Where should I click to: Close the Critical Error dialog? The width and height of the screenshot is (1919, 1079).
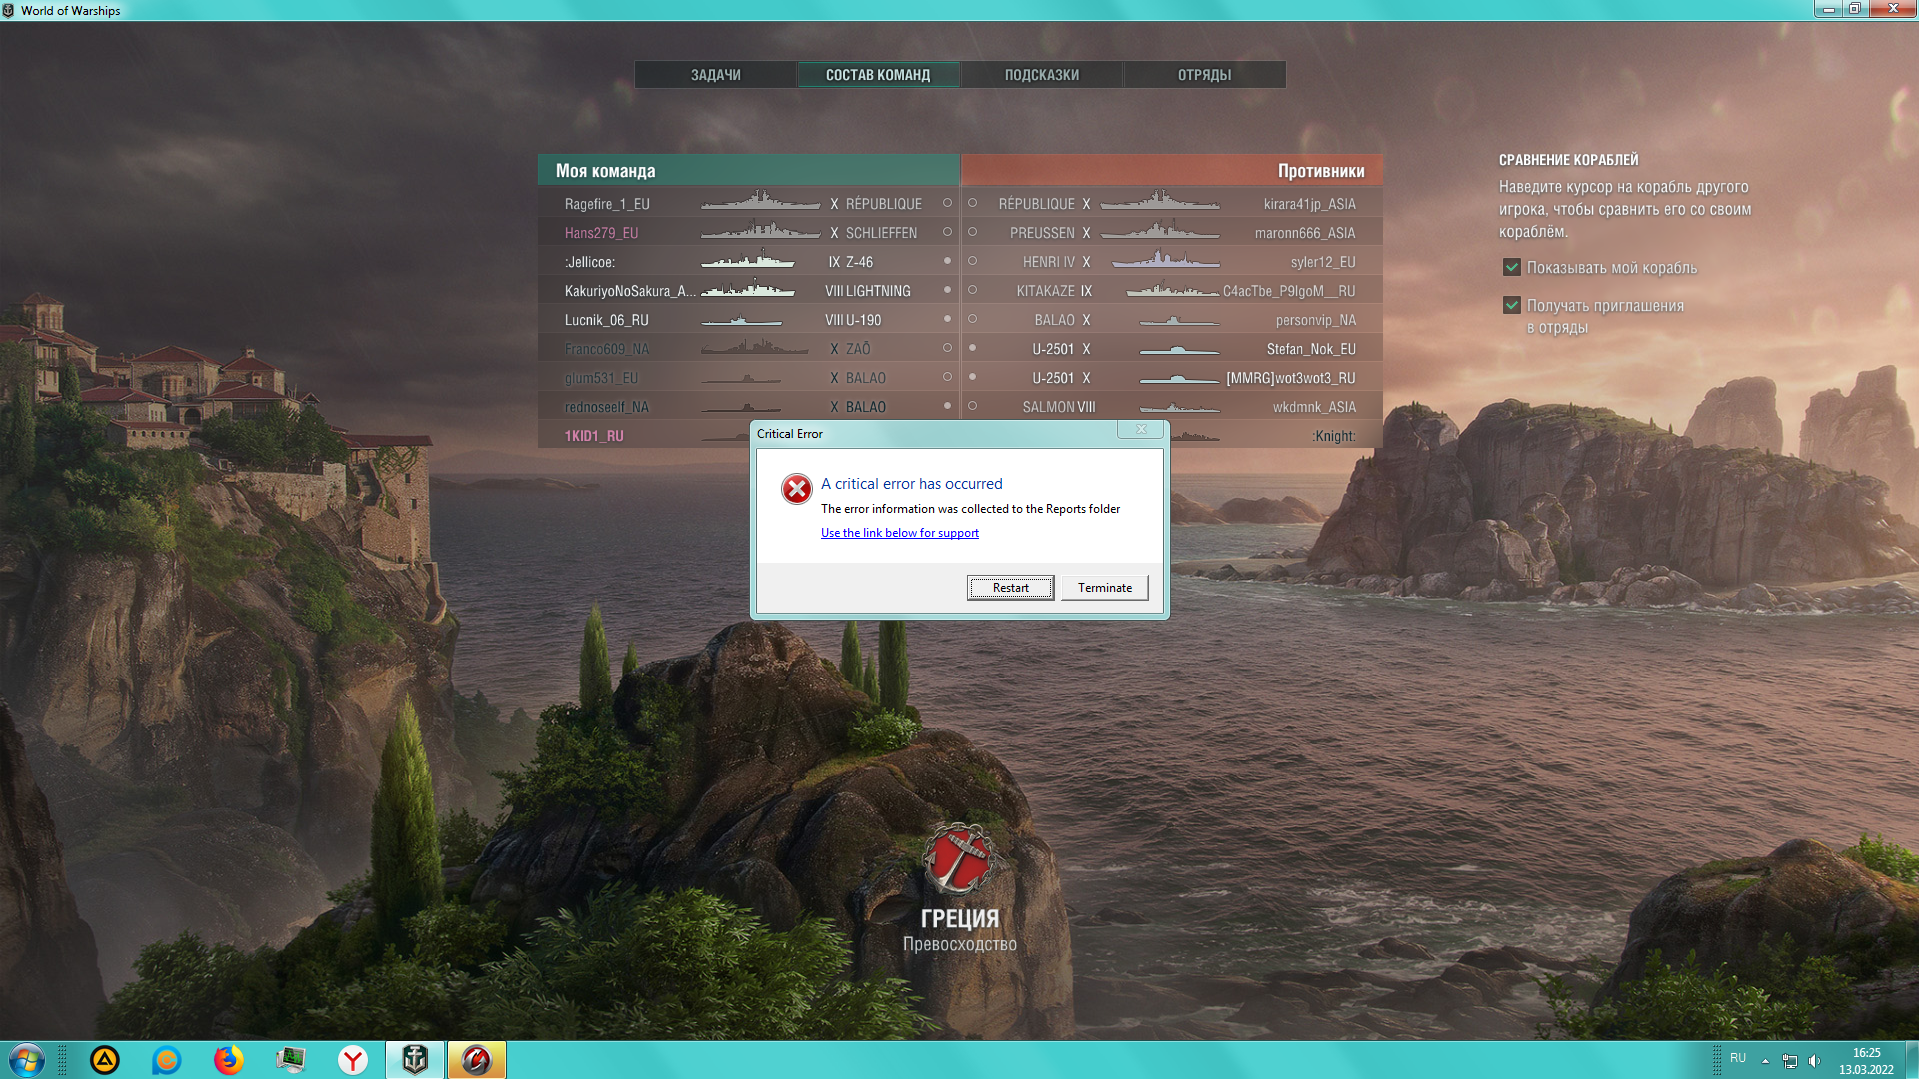(1140, 430)
